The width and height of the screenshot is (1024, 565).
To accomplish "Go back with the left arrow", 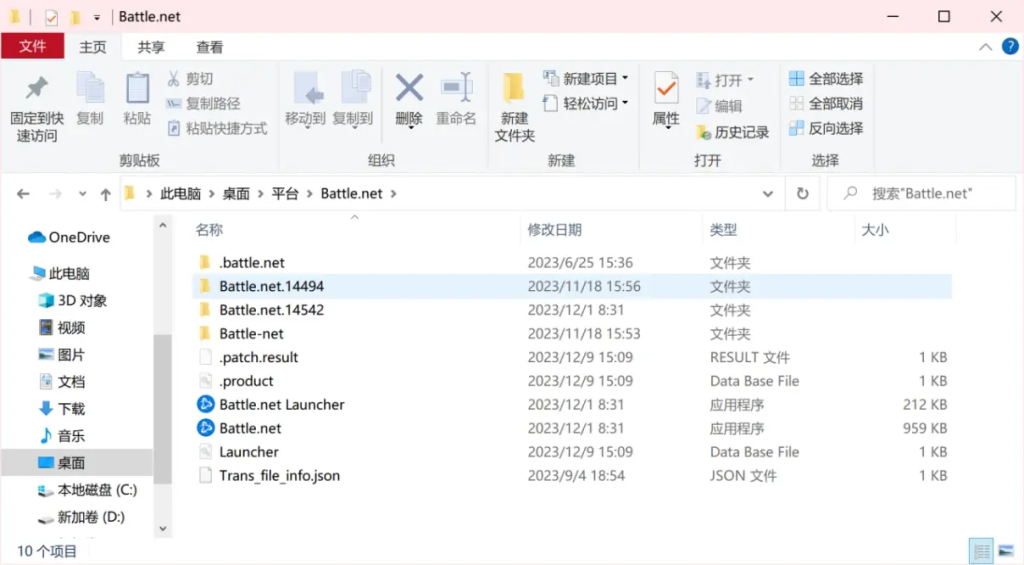I will tap(23, 194).
